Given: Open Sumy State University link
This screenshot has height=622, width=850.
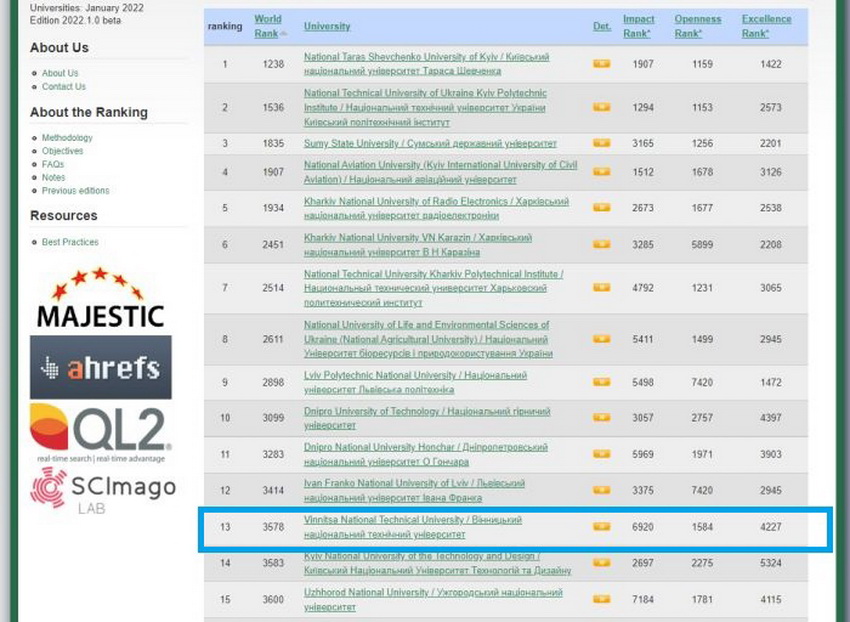Looking at the screenshot, I should (x=430, y=144).
